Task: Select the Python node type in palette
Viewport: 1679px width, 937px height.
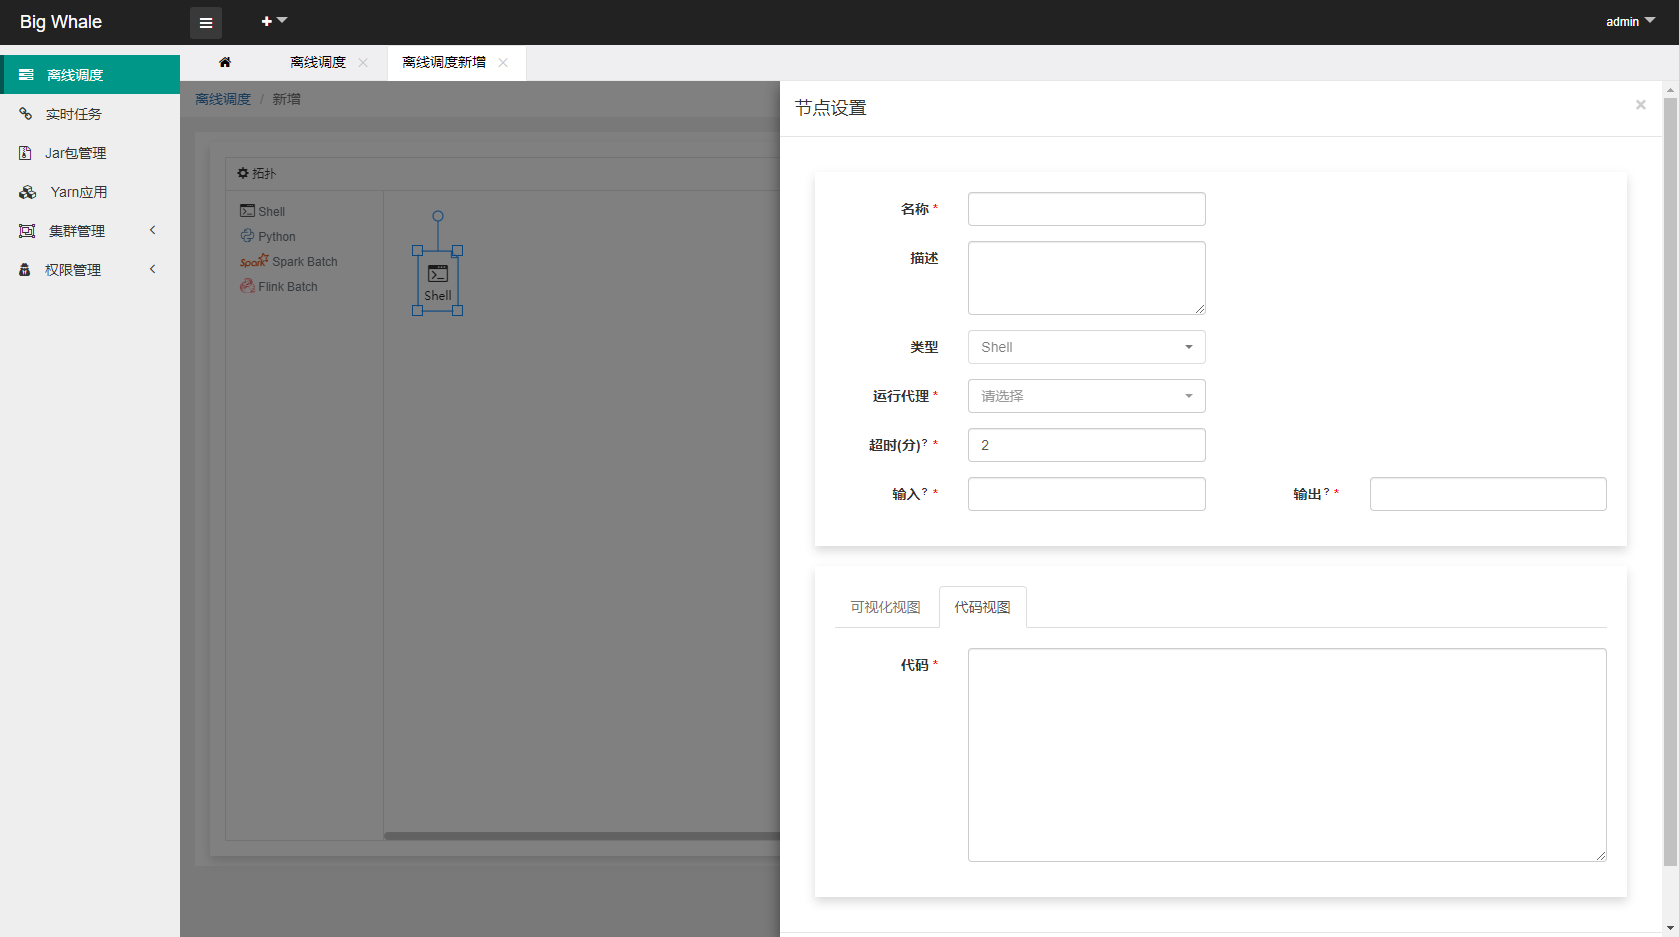Action: click(268, 236)
